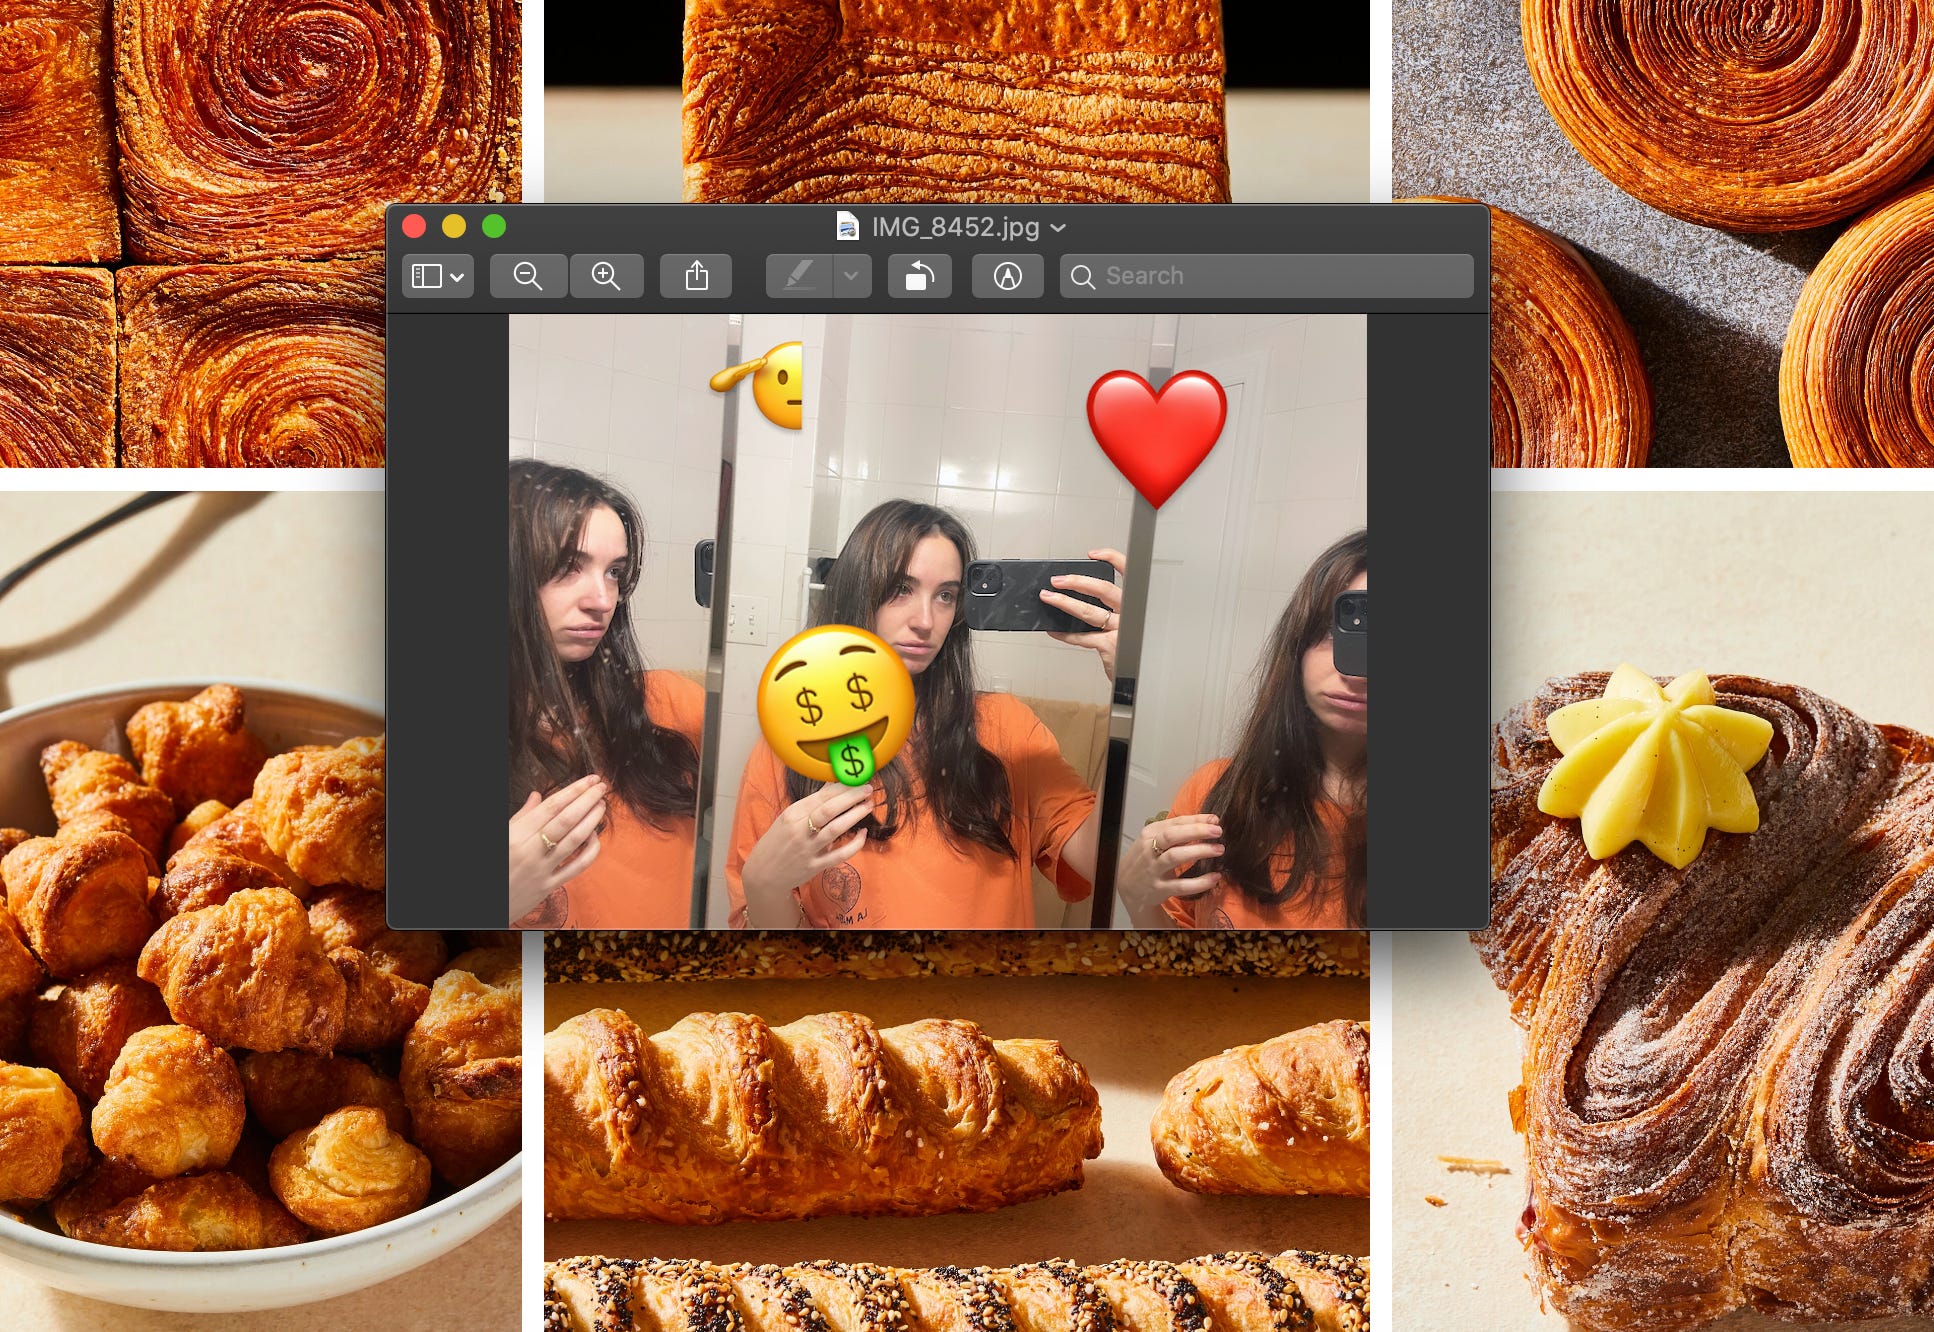Zoom out of the image
1934x1332 pixels.
tap(528, 276)
